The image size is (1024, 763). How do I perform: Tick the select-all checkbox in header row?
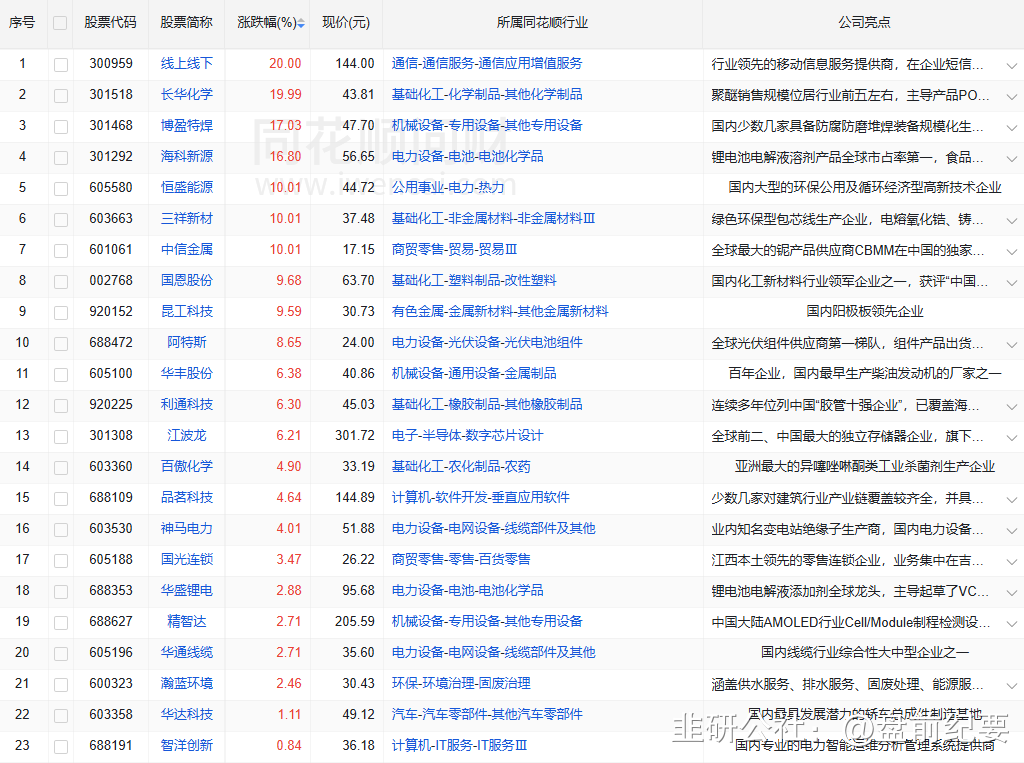click(x=61, y=23)
